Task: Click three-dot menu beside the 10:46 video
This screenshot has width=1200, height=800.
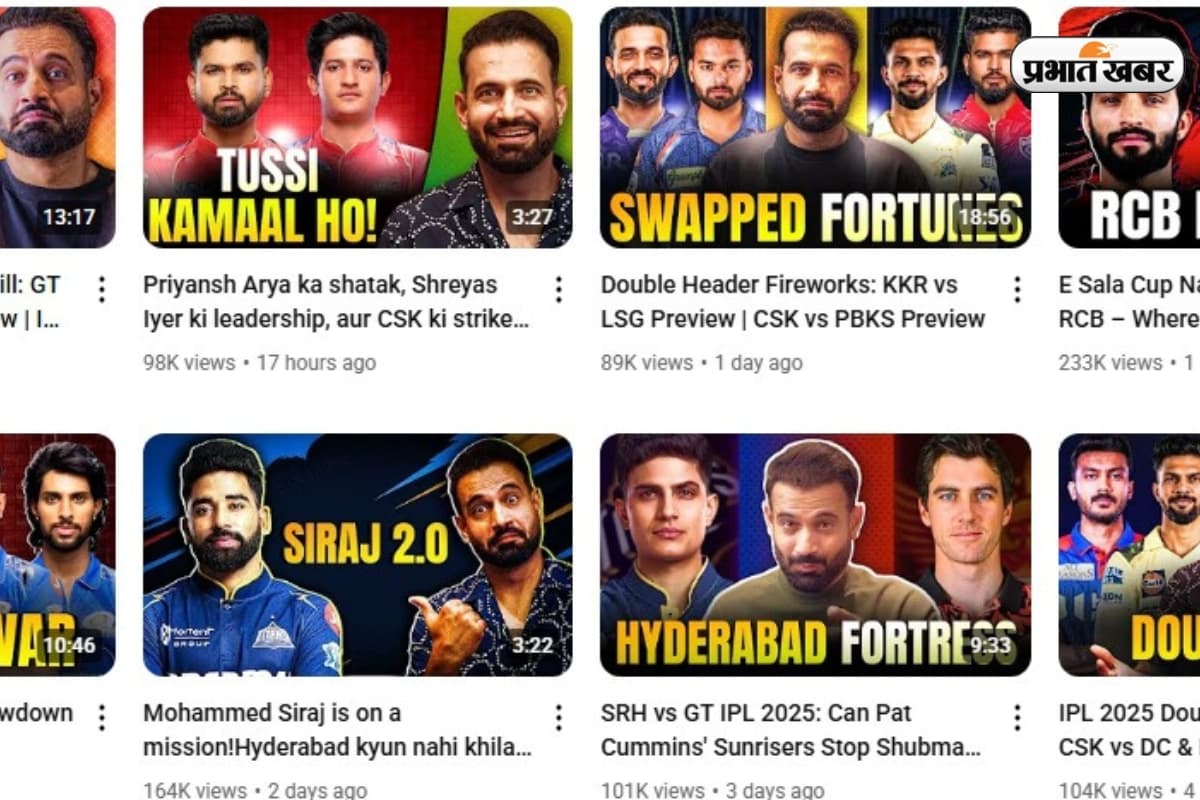Action: click(x=101, y=717)
